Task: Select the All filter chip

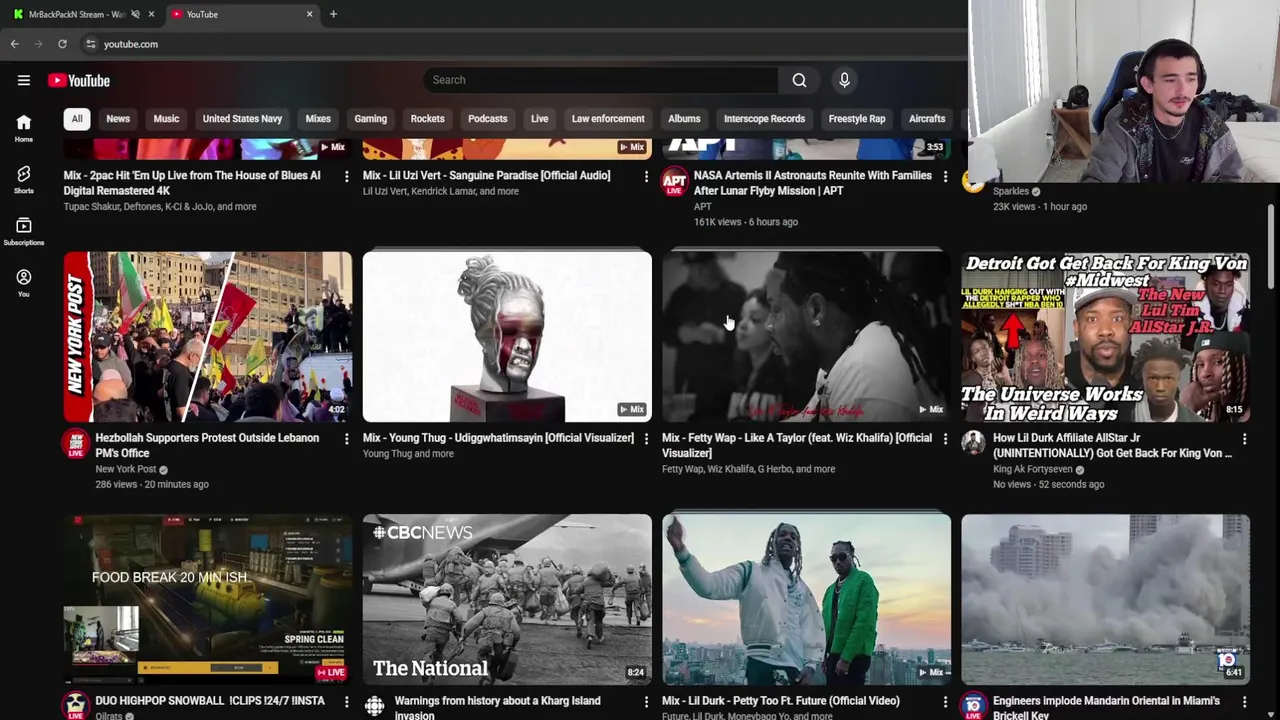Action: point(76,119)
